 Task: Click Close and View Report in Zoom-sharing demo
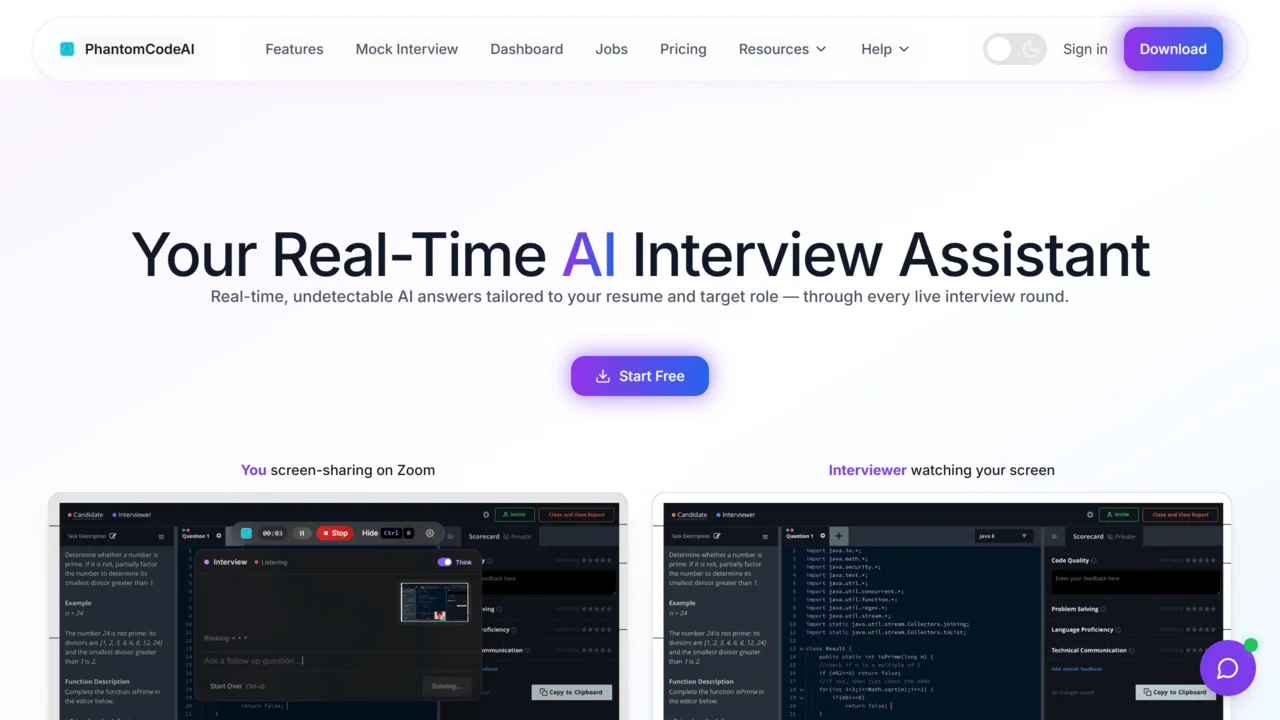tap(577, 515)
